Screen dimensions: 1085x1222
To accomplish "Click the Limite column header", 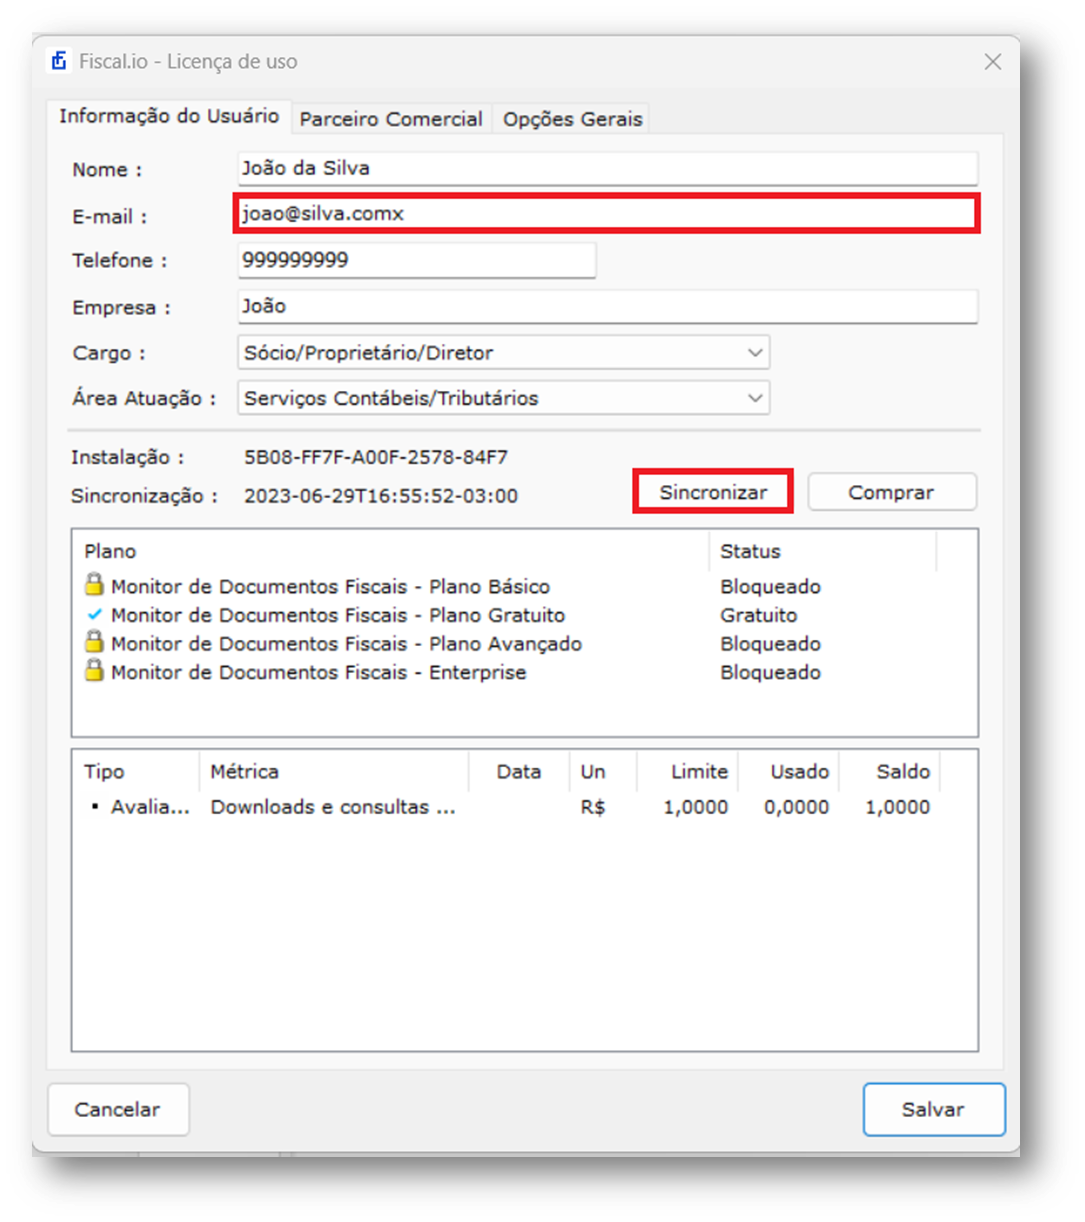I will (688, 771).
